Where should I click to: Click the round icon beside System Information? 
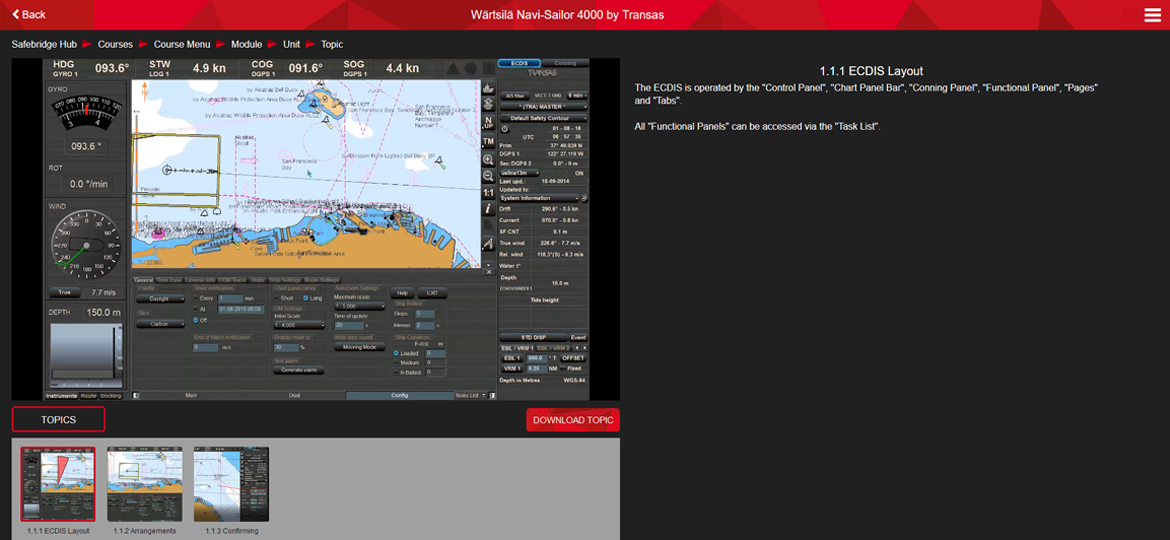coord(584,198)
